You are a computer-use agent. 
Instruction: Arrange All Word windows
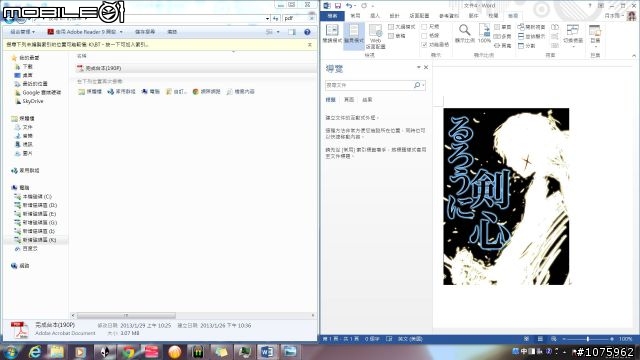(531, 36)
